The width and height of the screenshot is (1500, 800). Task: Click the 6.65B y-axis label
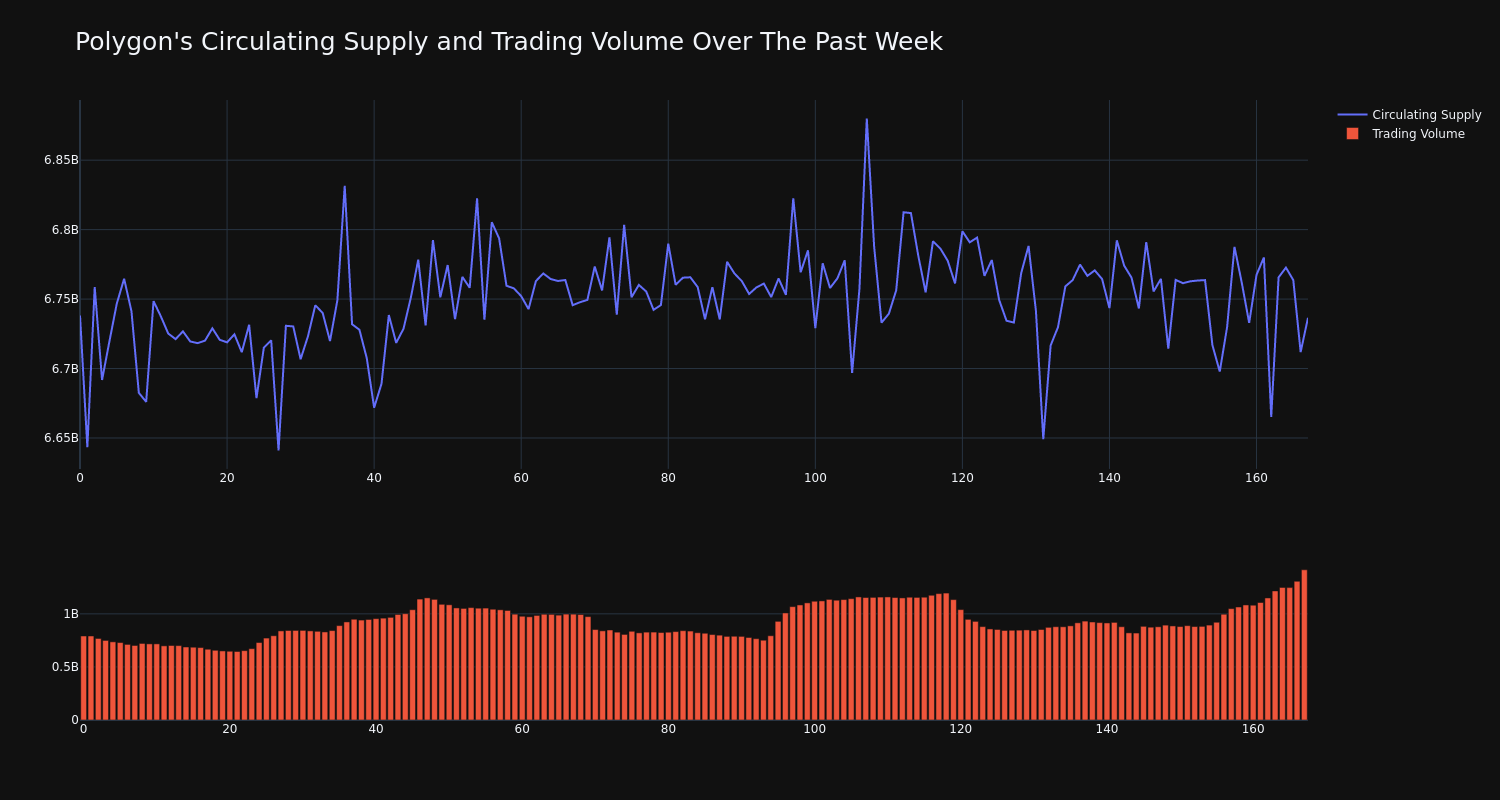[60, 438]
